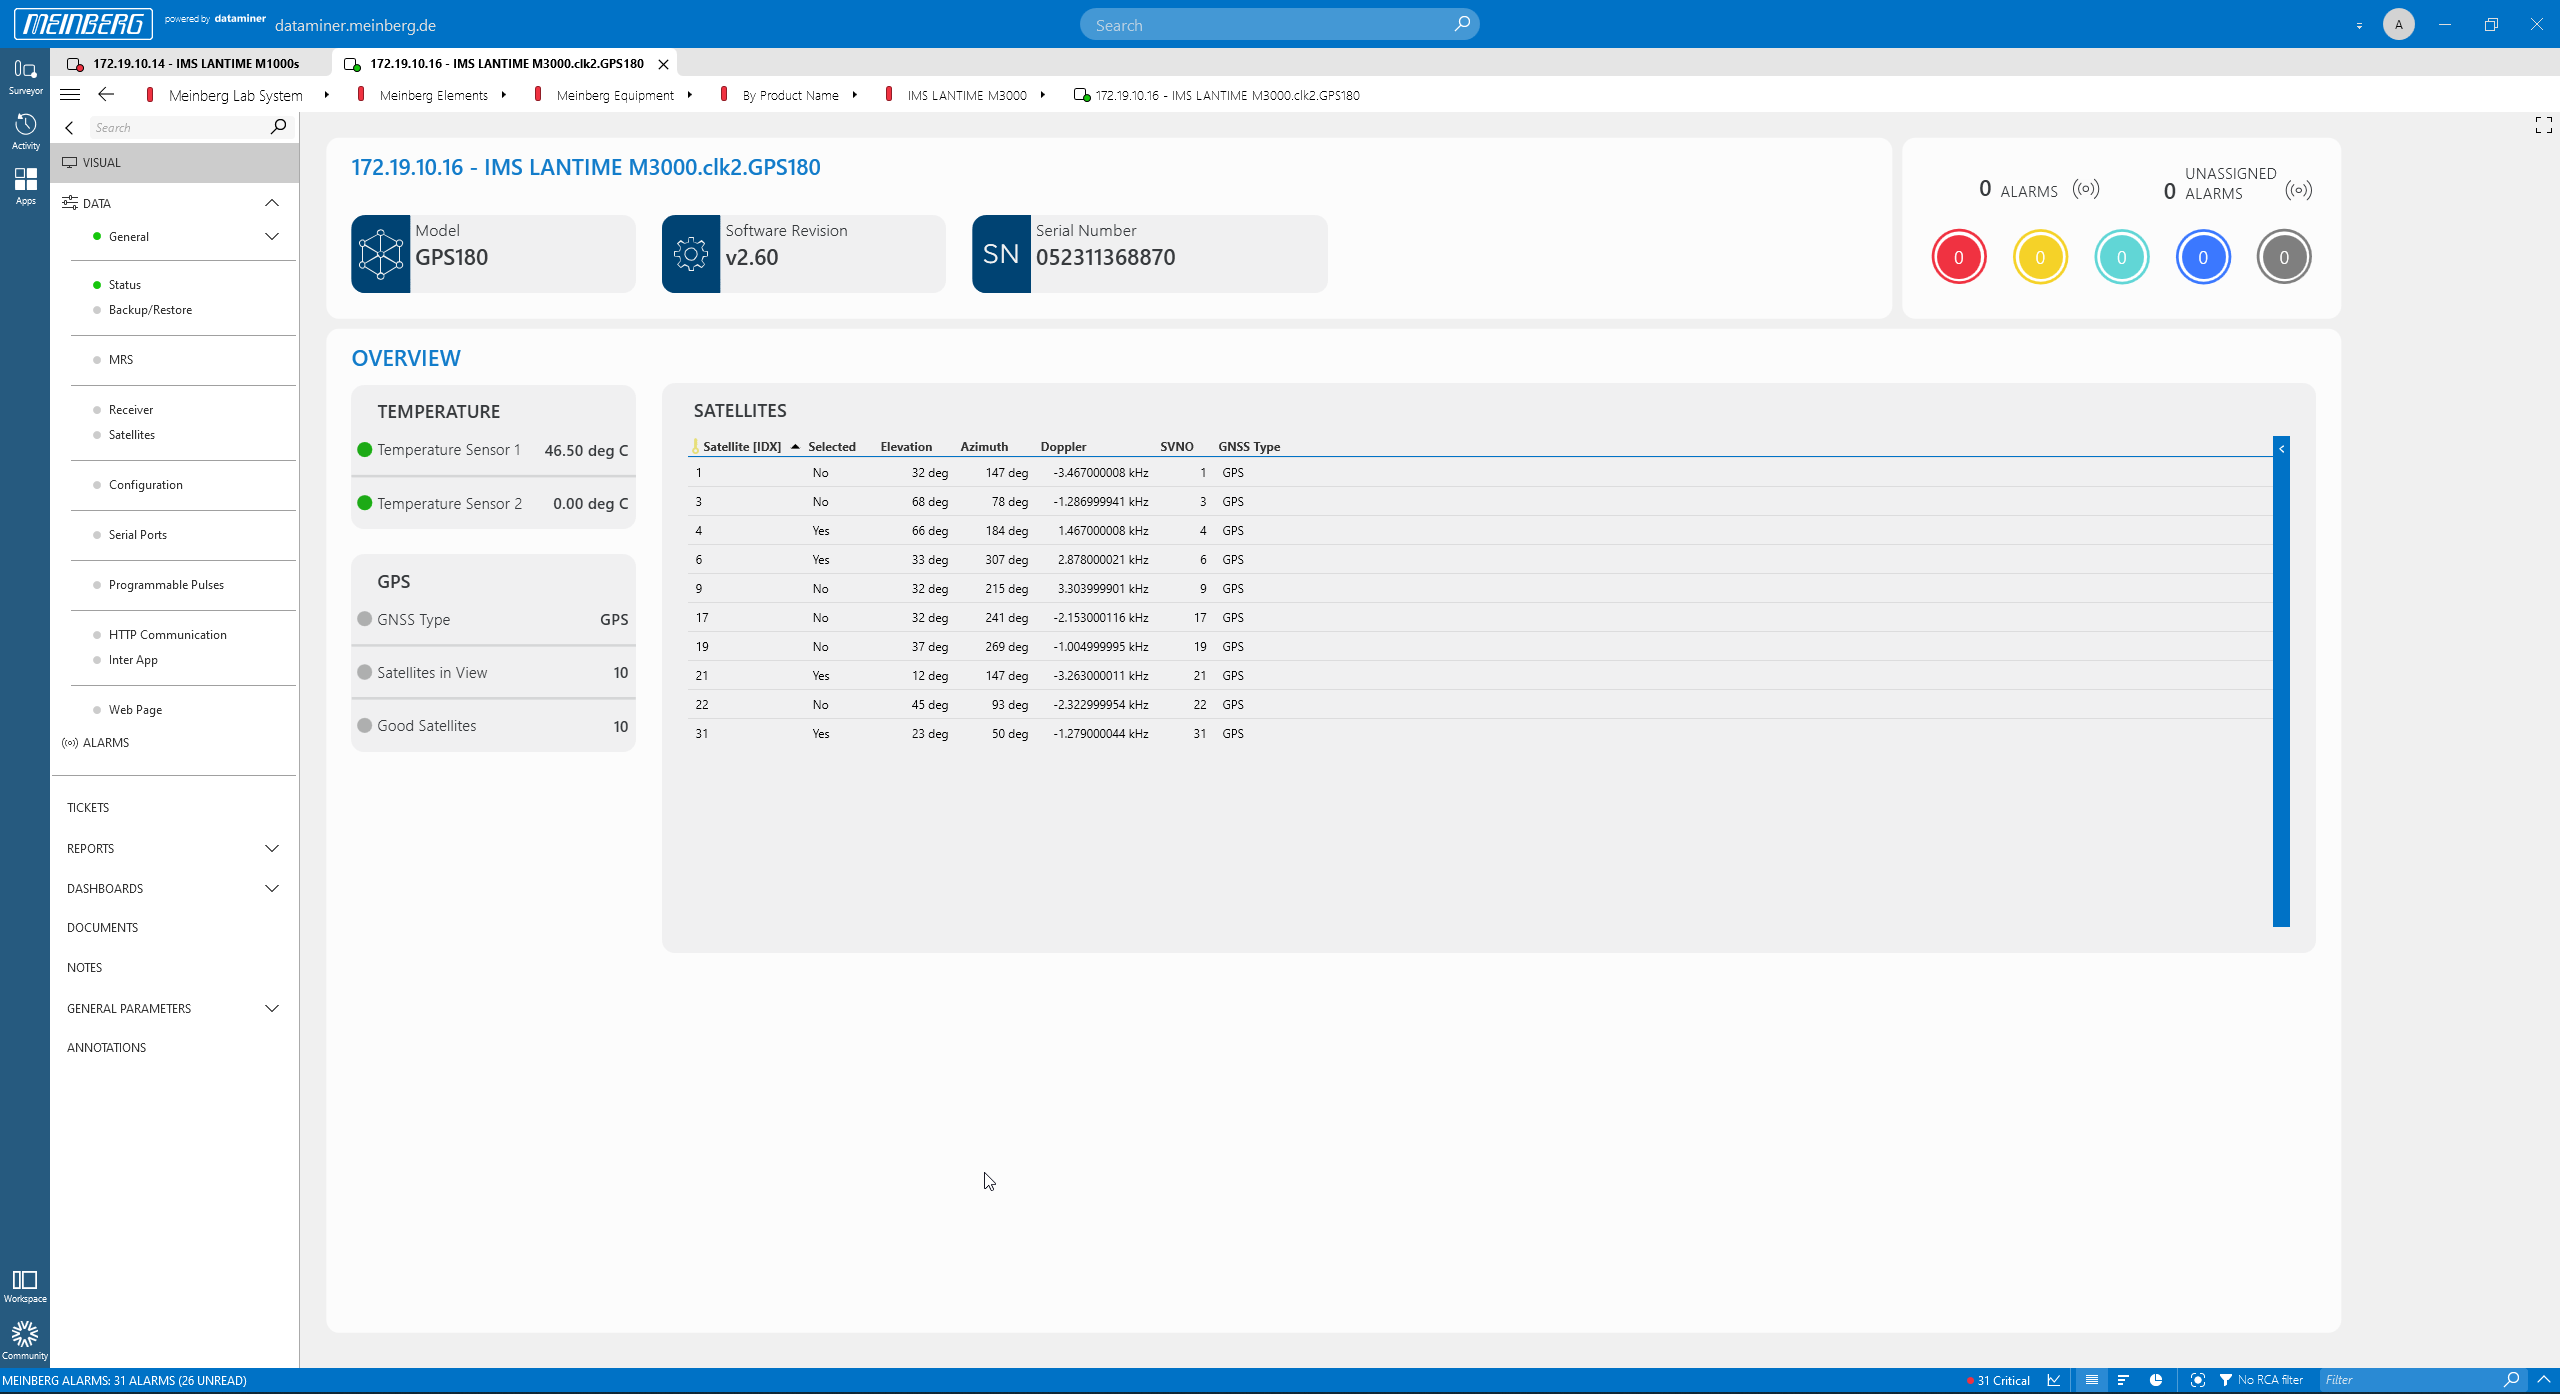Open the Apps sidebar icon

[x=25, y=186]
